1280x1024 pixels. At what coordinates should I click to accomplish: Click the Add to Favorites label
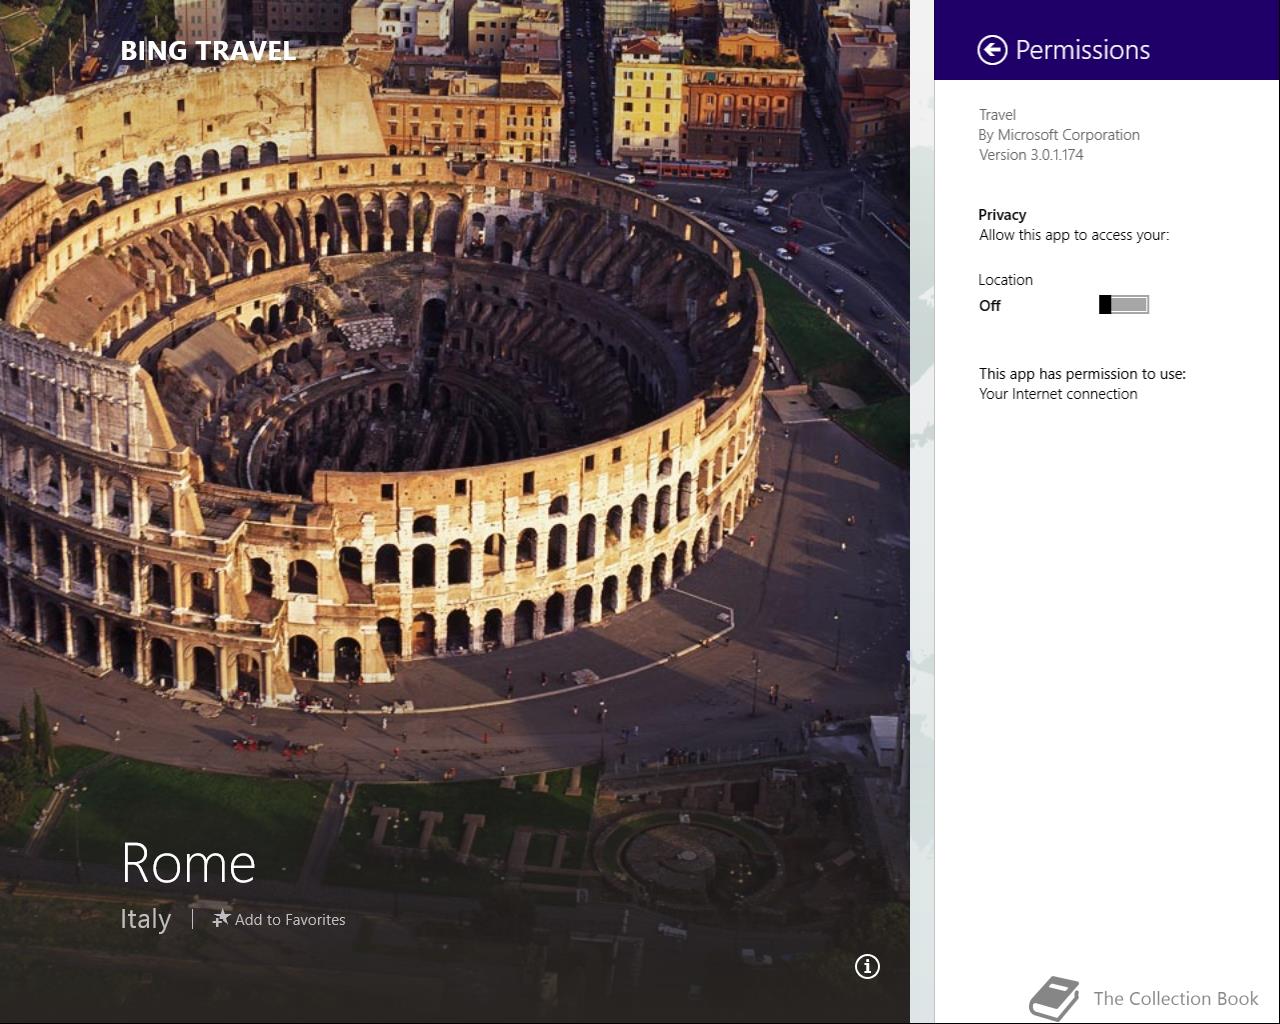click(290, 920)
